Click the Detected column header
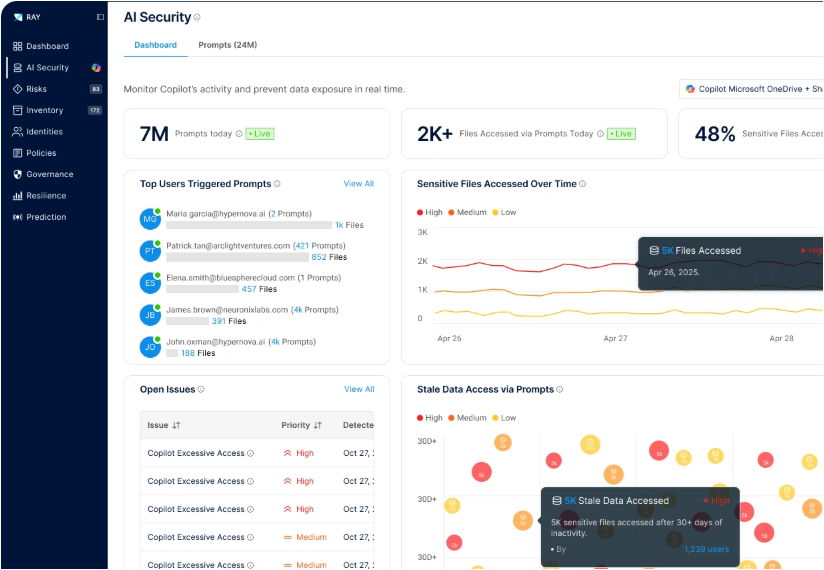Image resolution: width=824 pixels, height=570 pixels. click(x=358, y=426)
